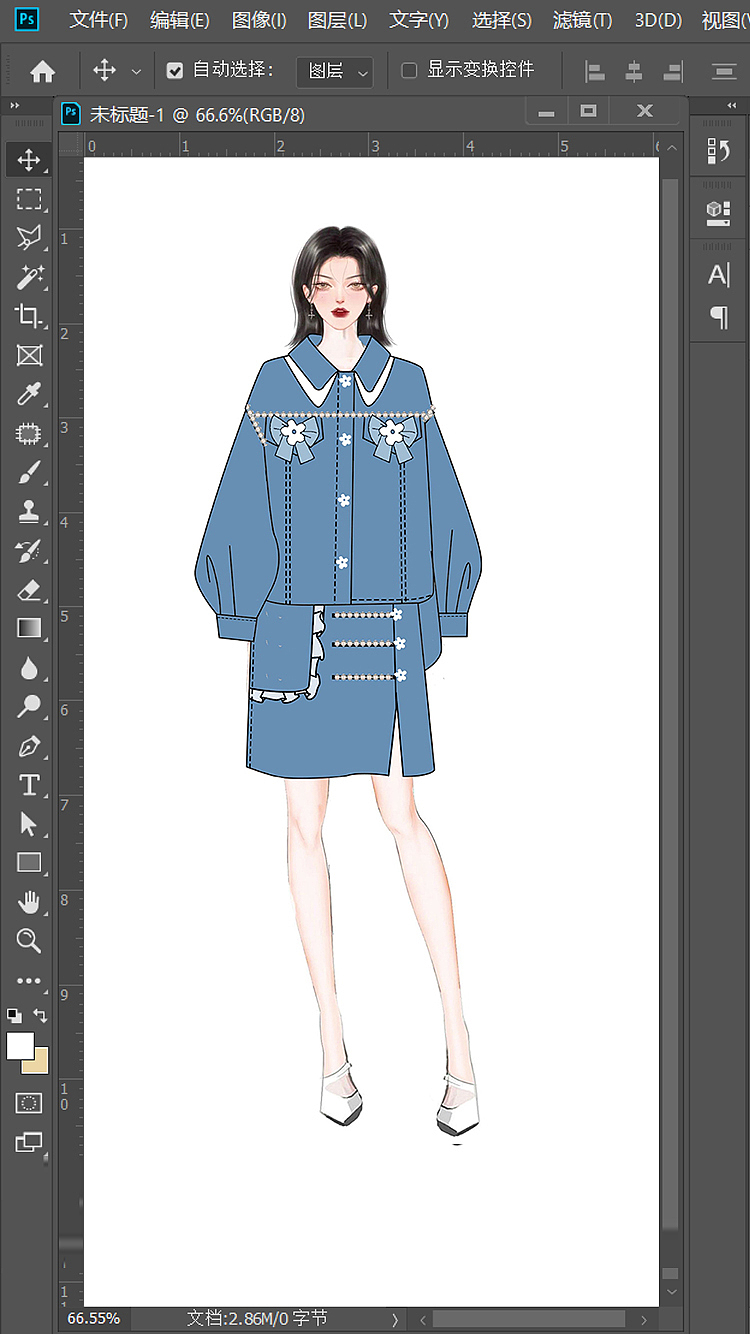Click the distribute vertically icon
Viewport: 750px width, 1334px height.
[x=724, y=71]
